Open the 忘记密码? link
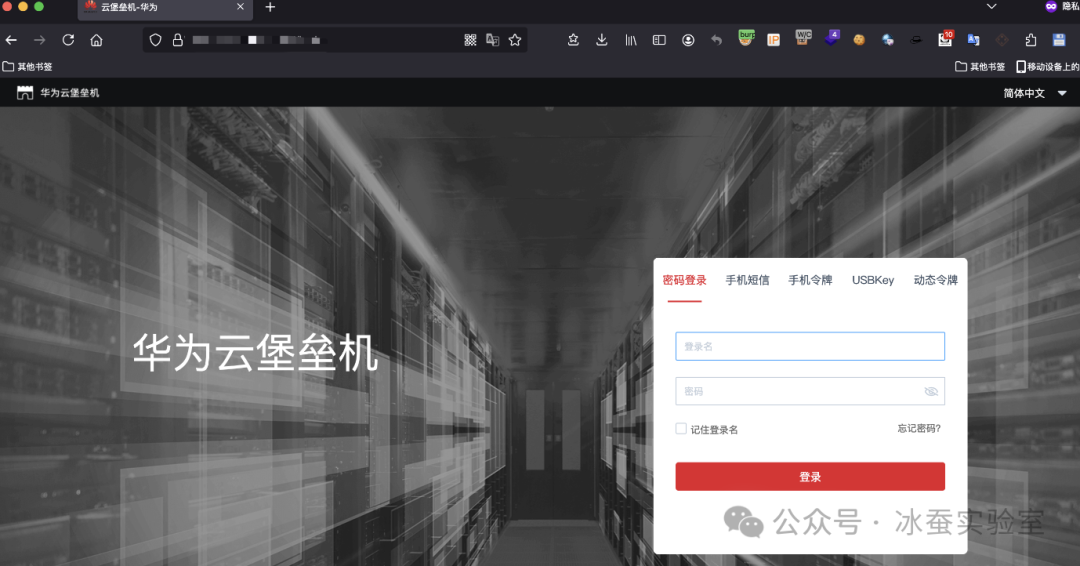 (x=919, y=428)
